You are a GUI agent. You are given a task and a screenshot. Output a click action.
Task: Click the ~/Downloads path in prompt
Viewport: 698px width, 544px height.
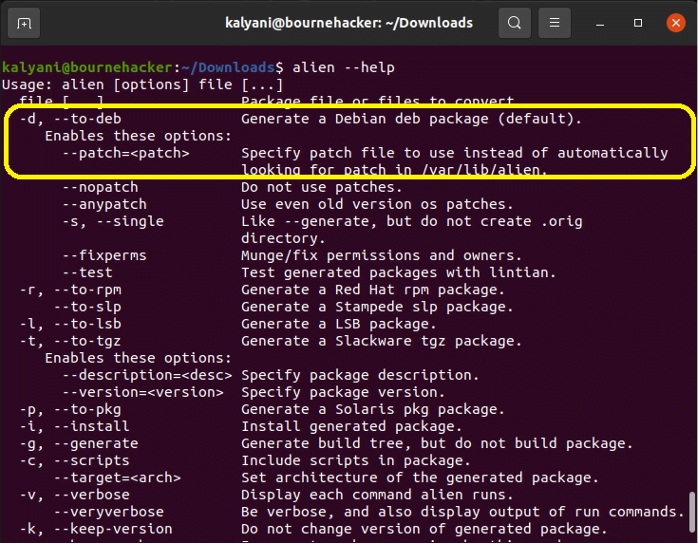(227, 68)
